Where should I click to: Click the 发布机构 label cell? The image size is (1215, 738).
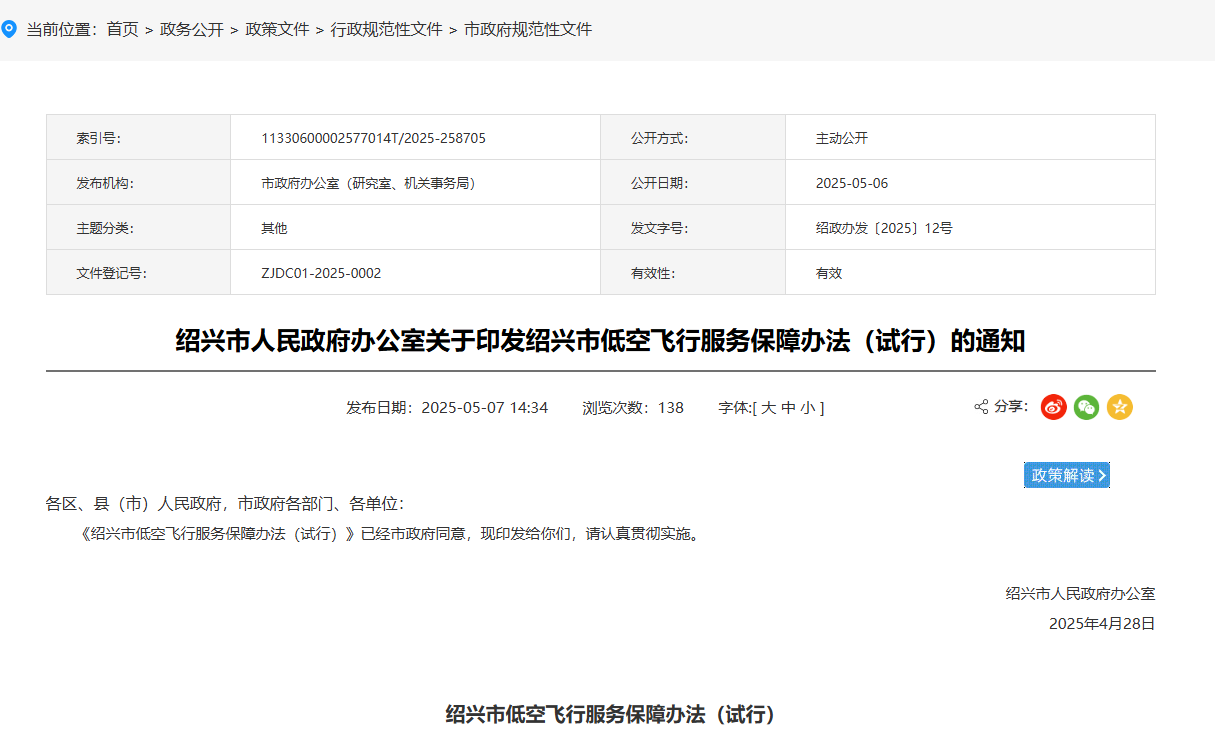(x=139, y=183)
